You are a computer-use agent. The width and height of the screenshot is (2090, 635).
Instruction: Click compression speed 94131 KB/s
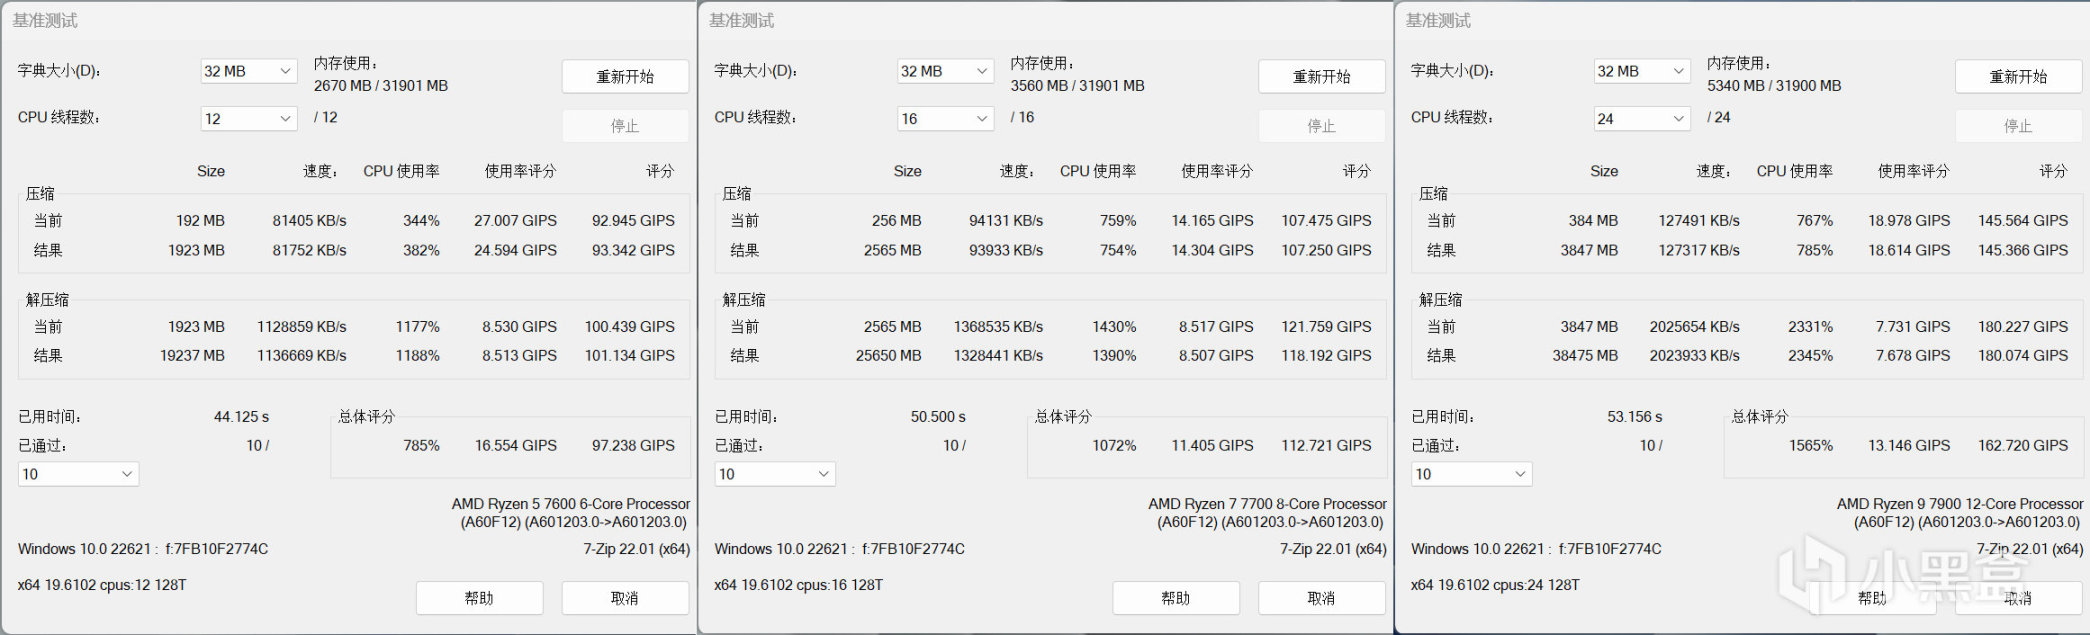(x=1006, y=220)
